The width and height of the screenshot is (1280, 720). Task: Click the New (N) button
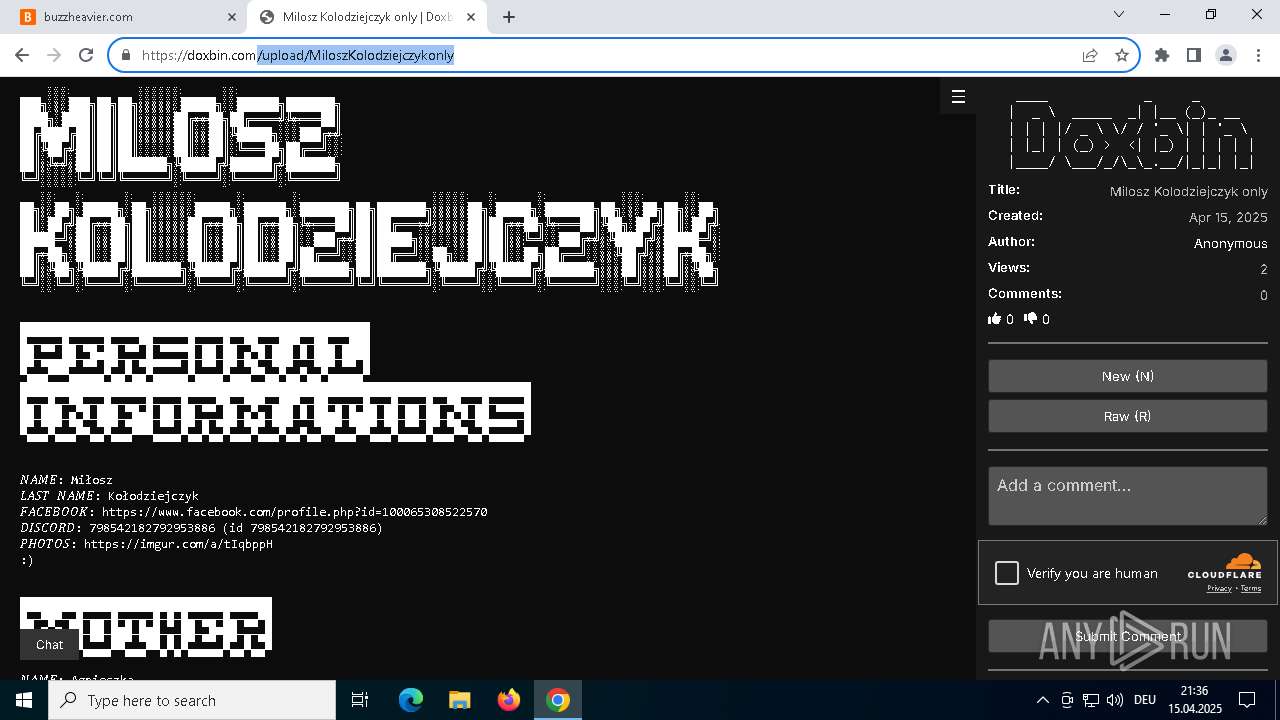(1128, 376)
